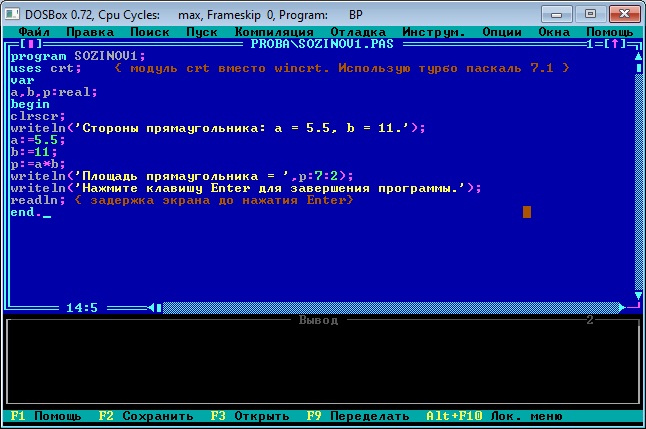646x429 pixels.
Task: Open the Поиск menu
Action: pos(150,32)
